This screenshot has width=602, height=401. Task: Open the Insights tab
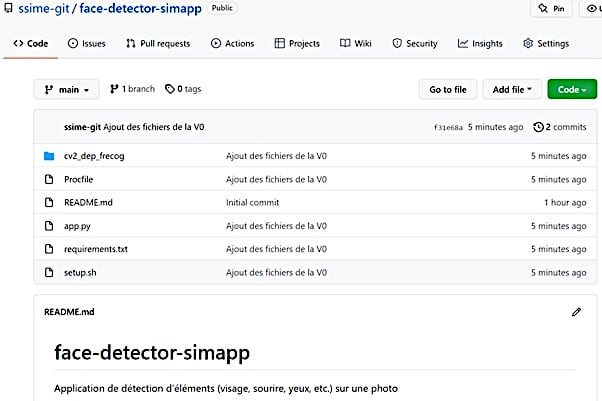tap(480, 43)
